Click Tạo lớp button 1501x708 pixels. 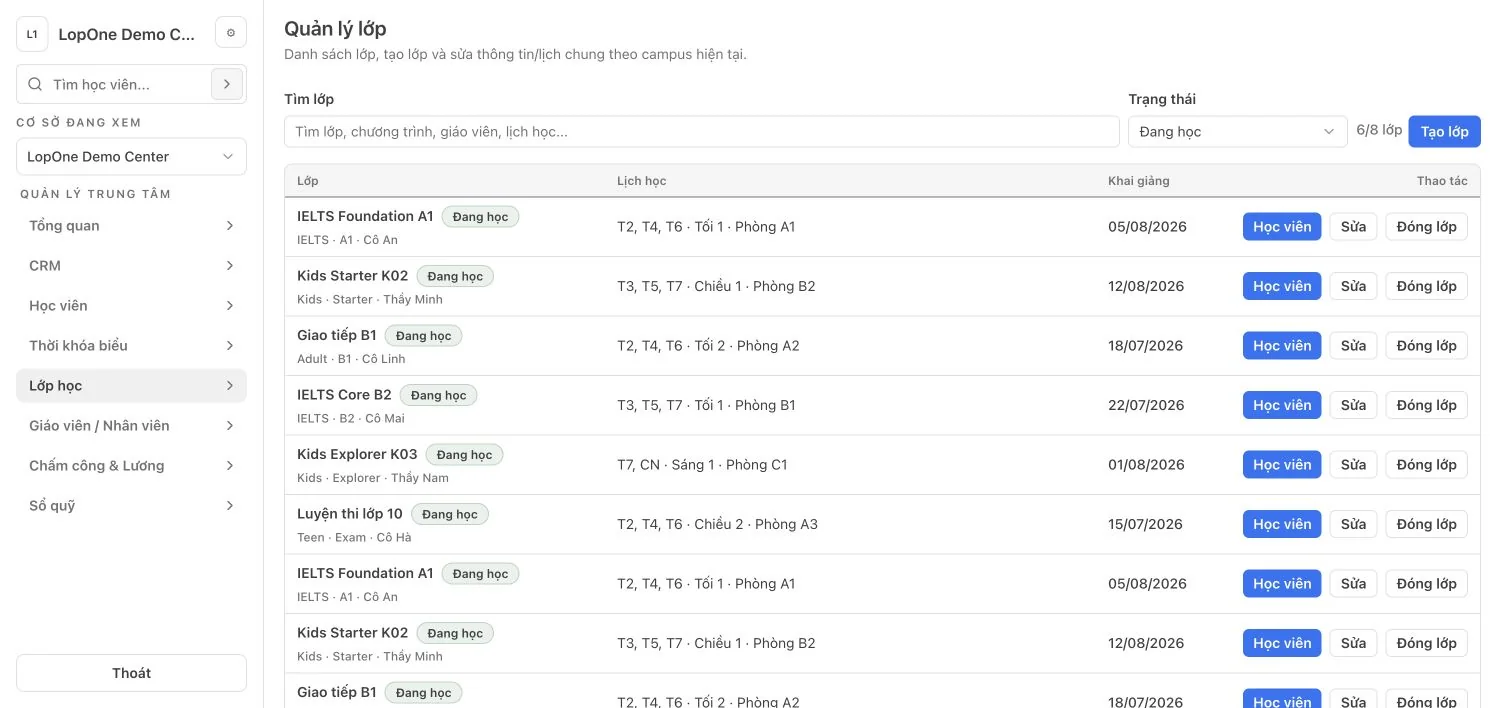[x=1444, y=132]
